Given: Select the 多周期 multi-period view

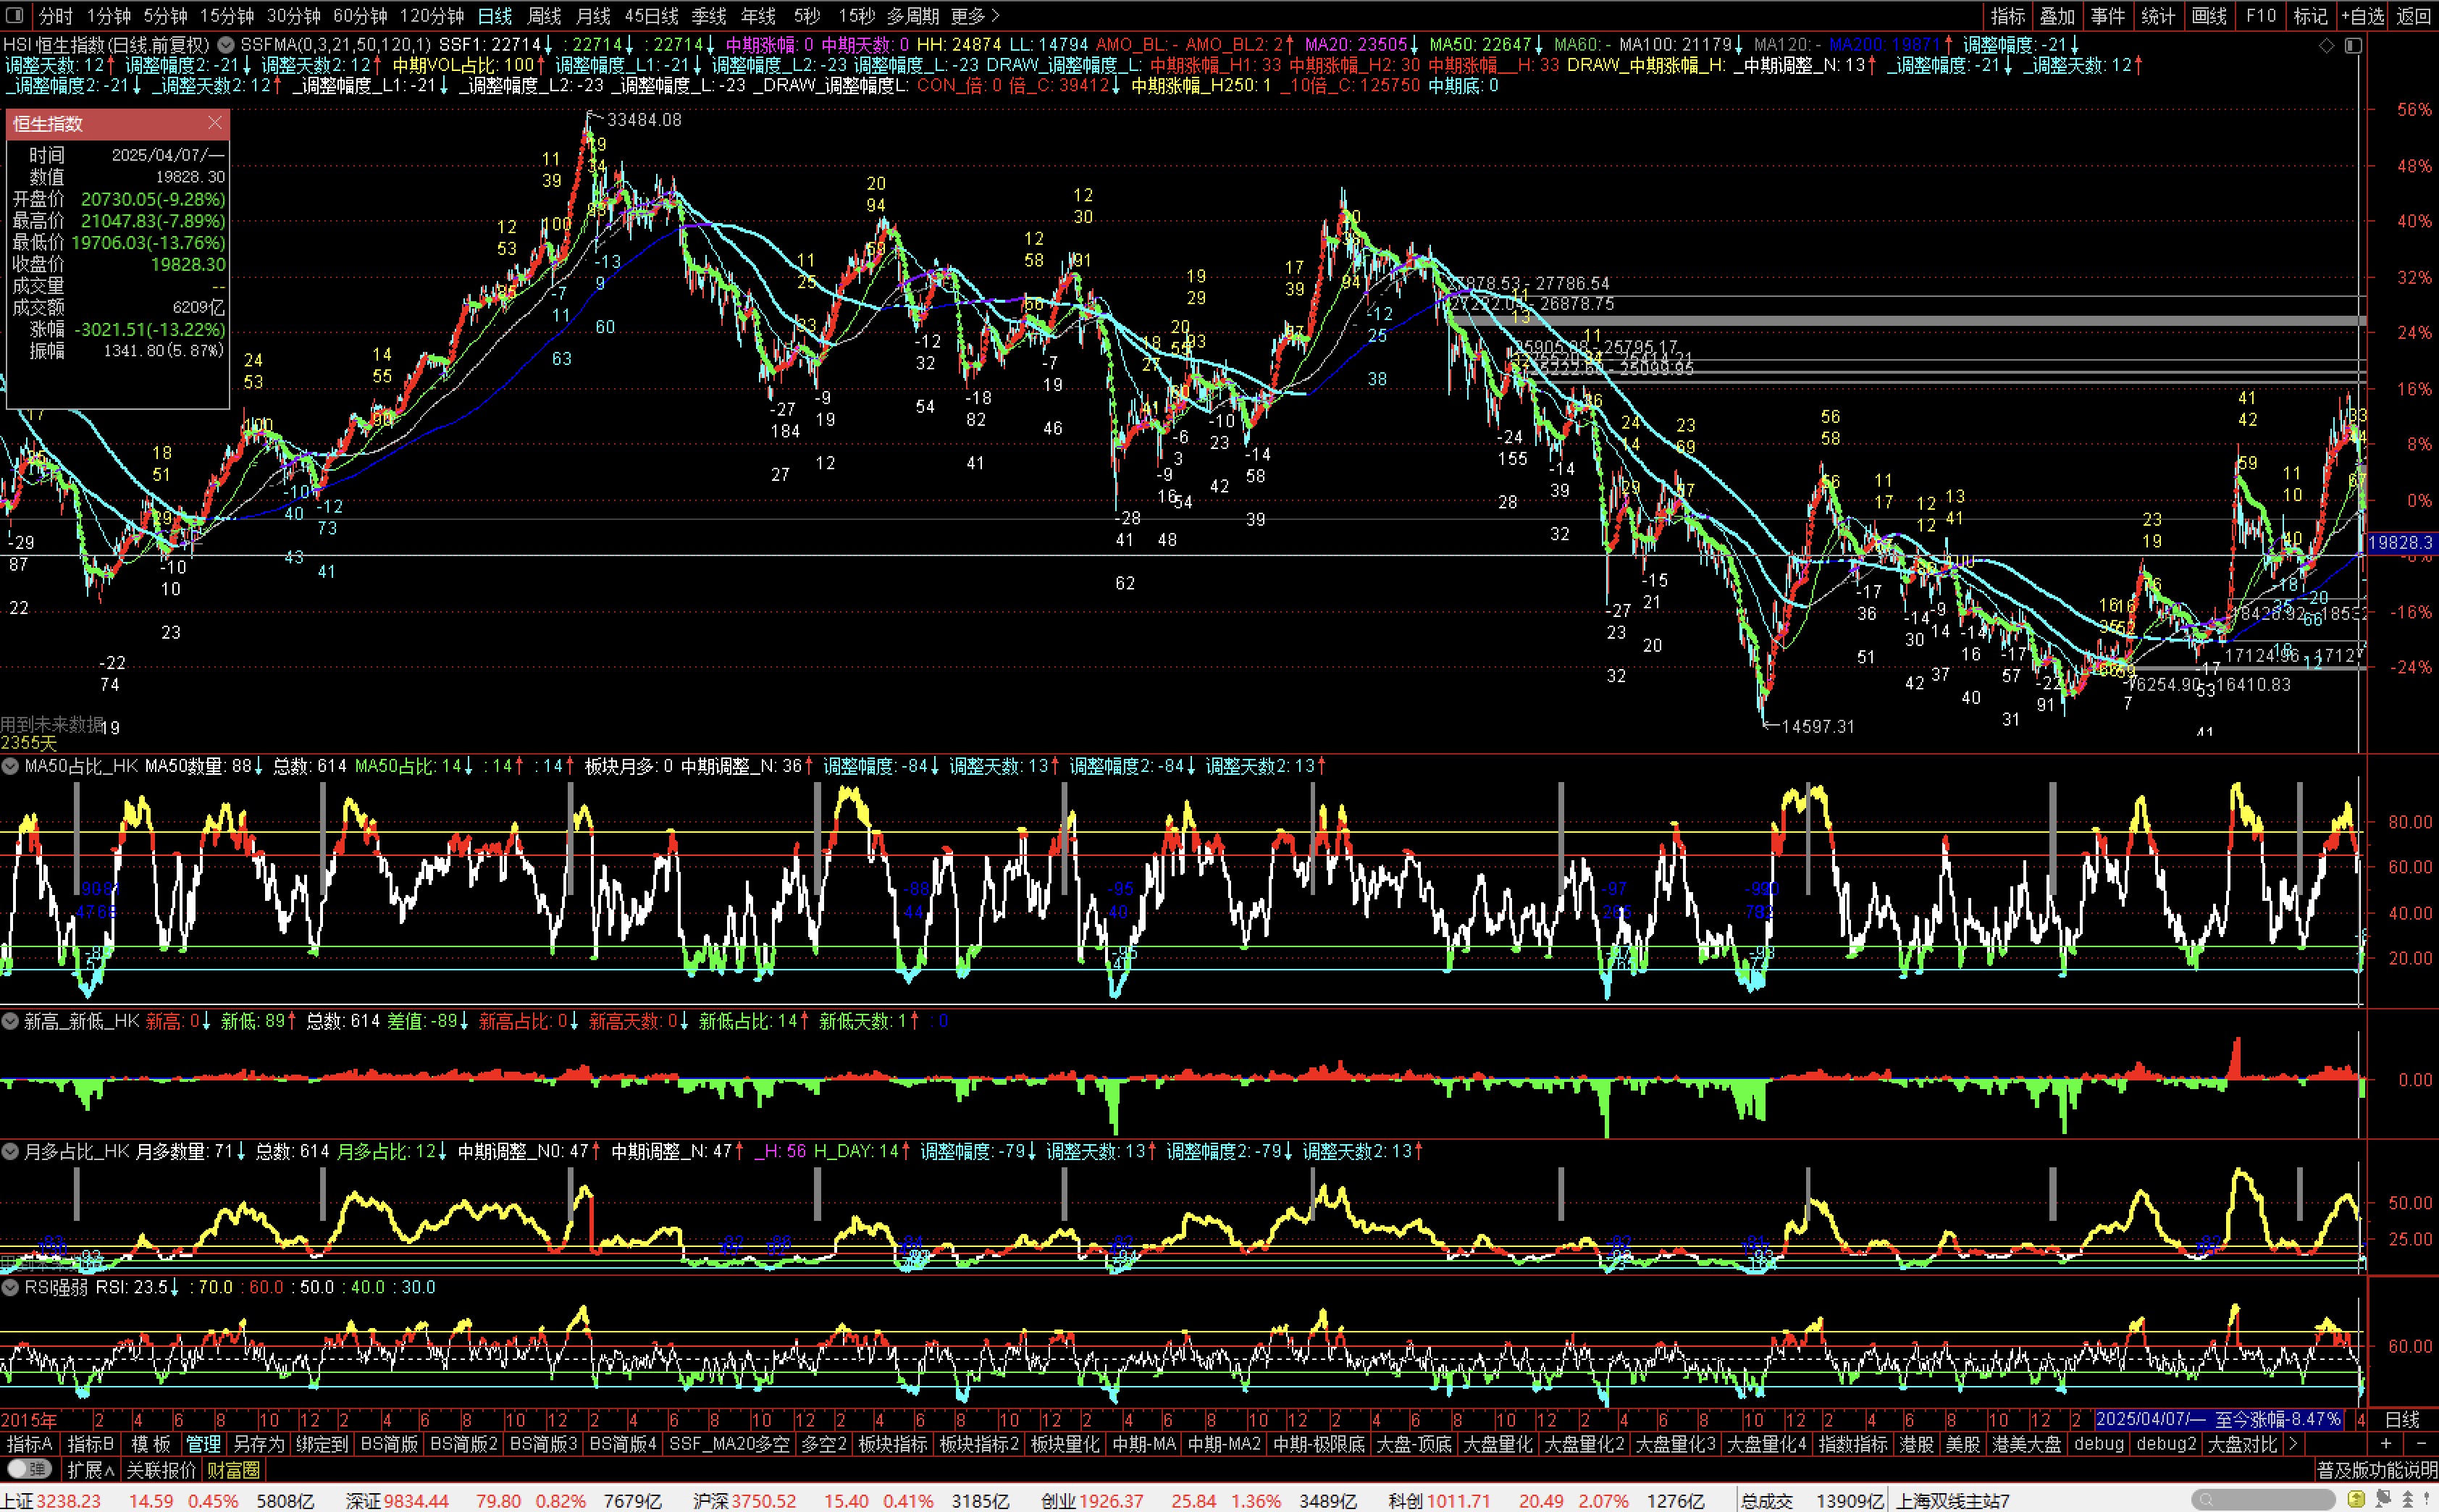Looking at the screenshot, I should click(912, 15).
